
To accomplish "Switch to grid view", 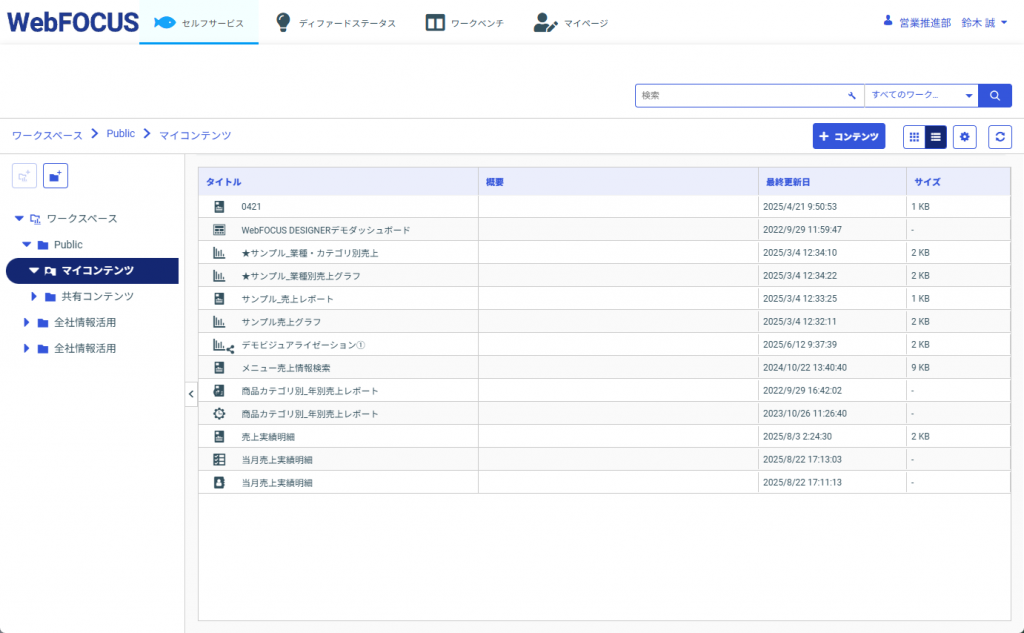I will coord(914,137).
